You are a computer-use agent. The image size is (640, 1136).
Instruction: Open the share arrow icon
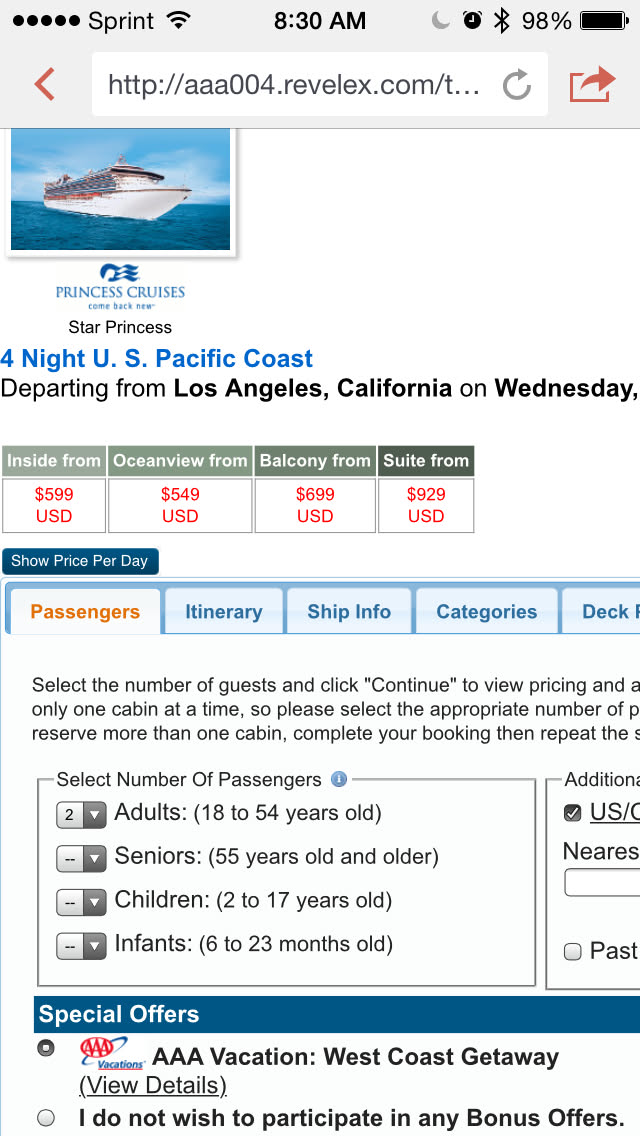[x=592, y=85]
